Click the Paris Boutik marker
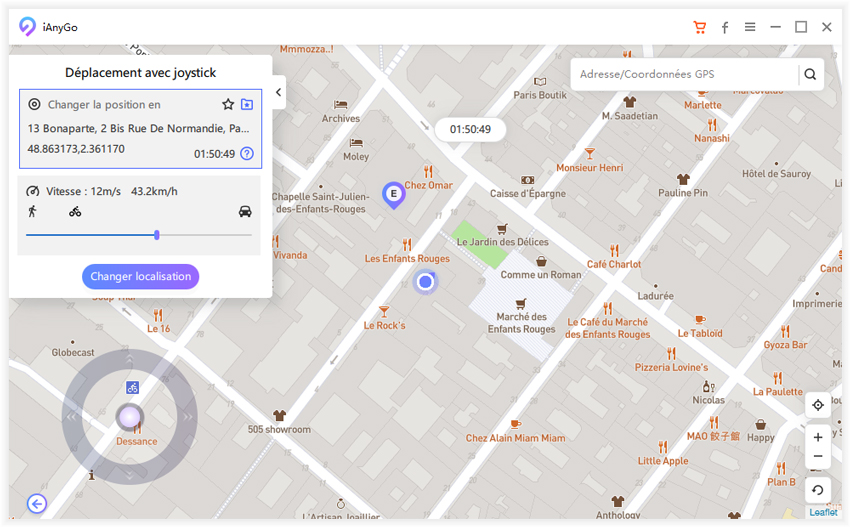The height and width of the screenshot is (527, 850). (x=540, y=82)
